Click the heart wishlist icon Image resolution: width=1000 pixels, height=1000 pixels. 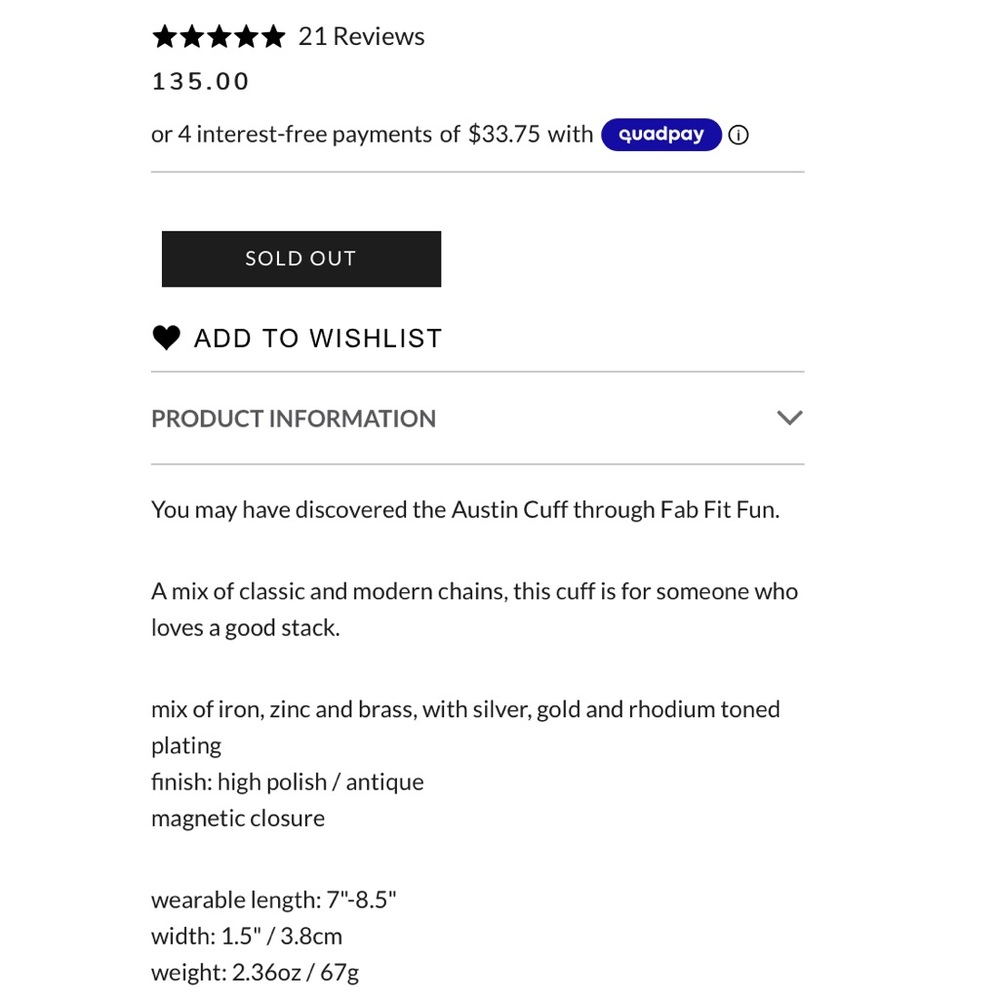click(x=166, y=338)
